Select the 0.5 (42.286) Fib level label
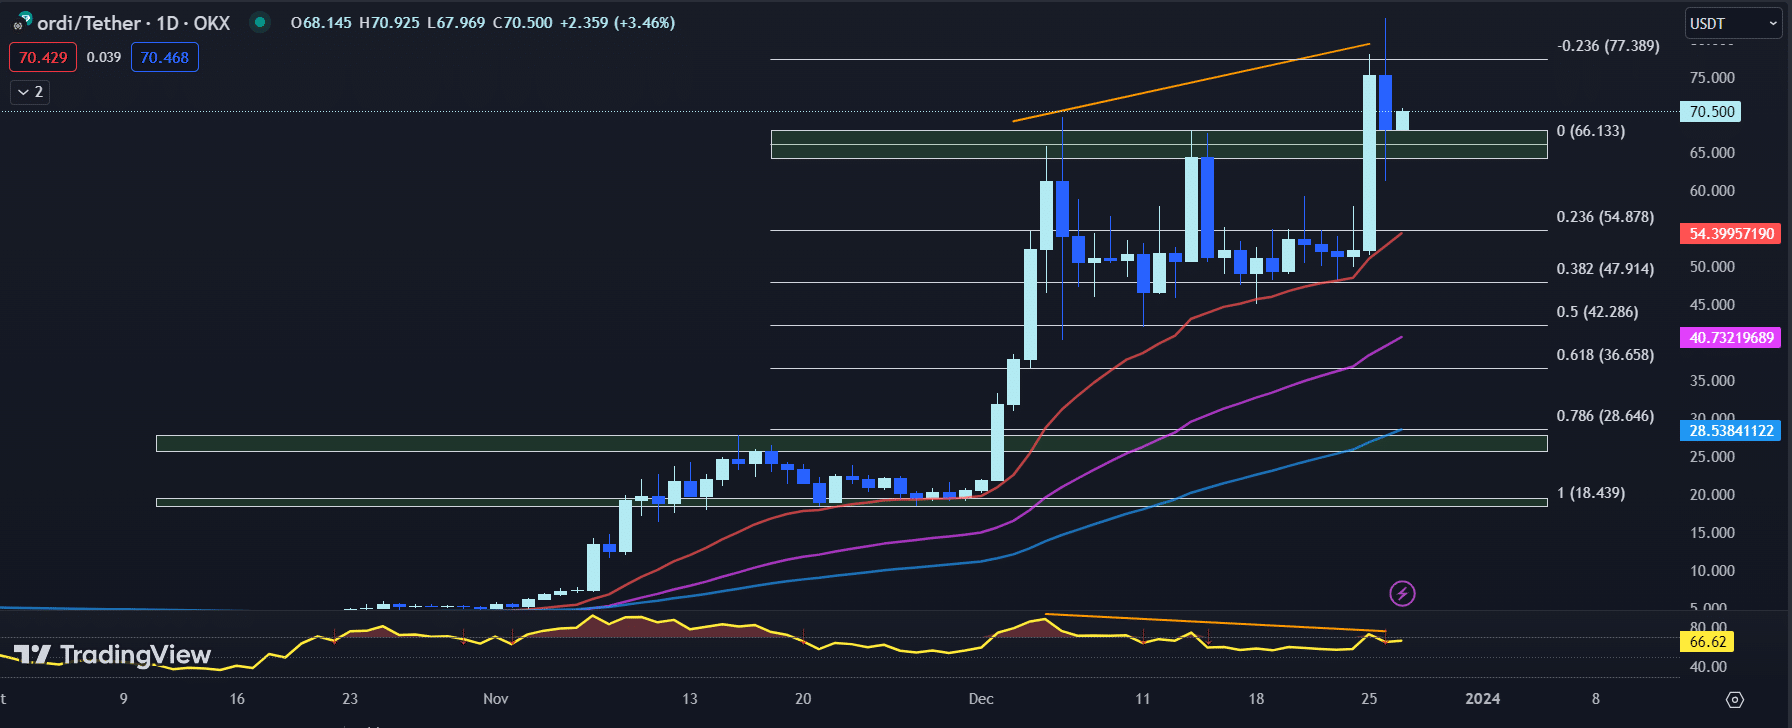Screen dimensions: 1792x728 point(1597,312)
